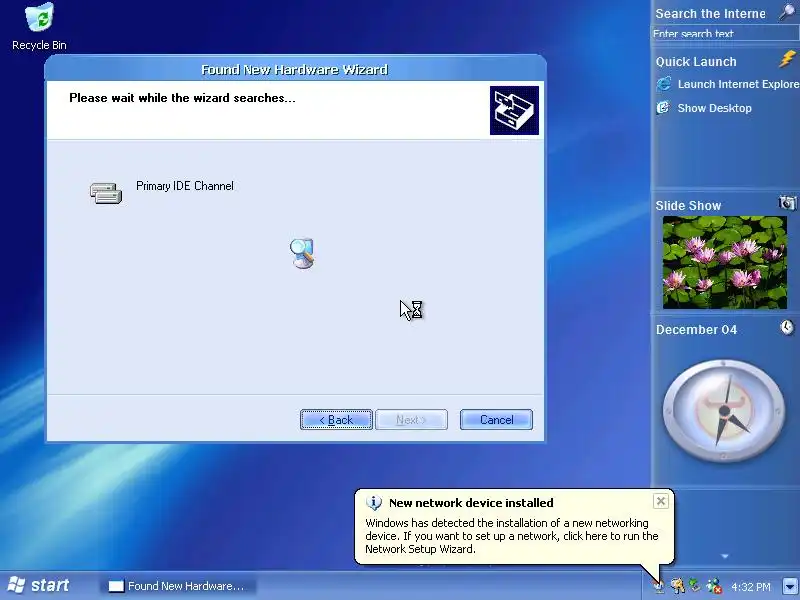Click the analog clock in the sidebar
Viewport: 800px width, 600px height.
click(x=724, y=411)
